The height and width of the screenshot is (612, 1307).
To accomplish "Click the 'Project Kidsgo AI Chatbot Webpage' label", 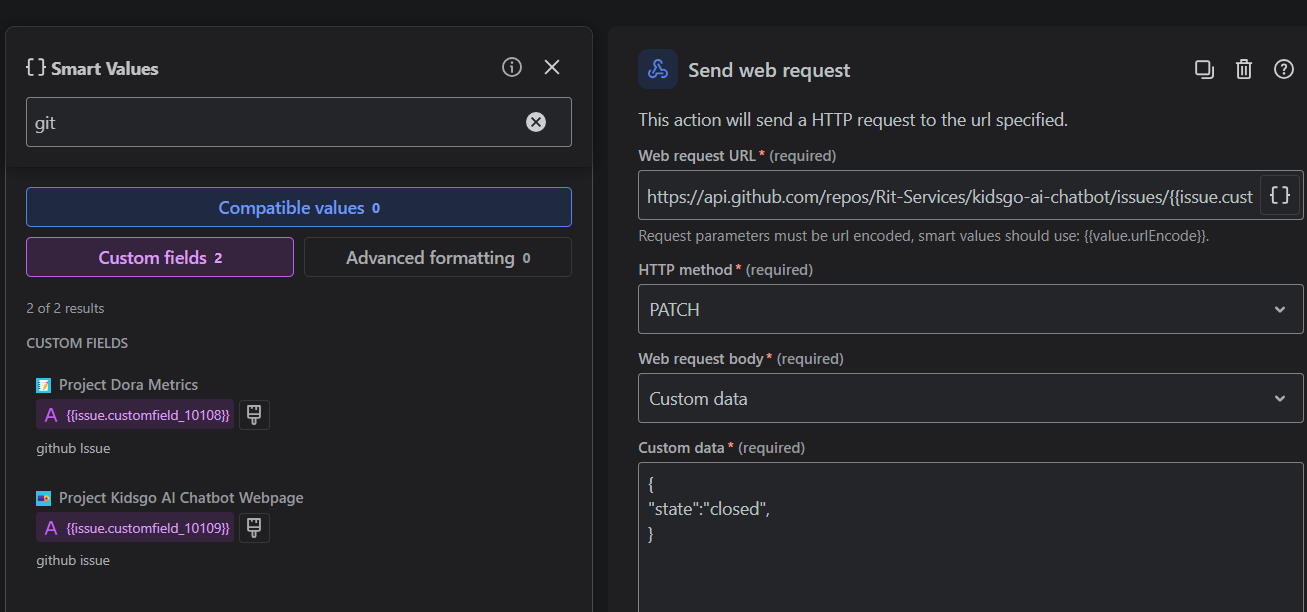I will click(181, 498).
